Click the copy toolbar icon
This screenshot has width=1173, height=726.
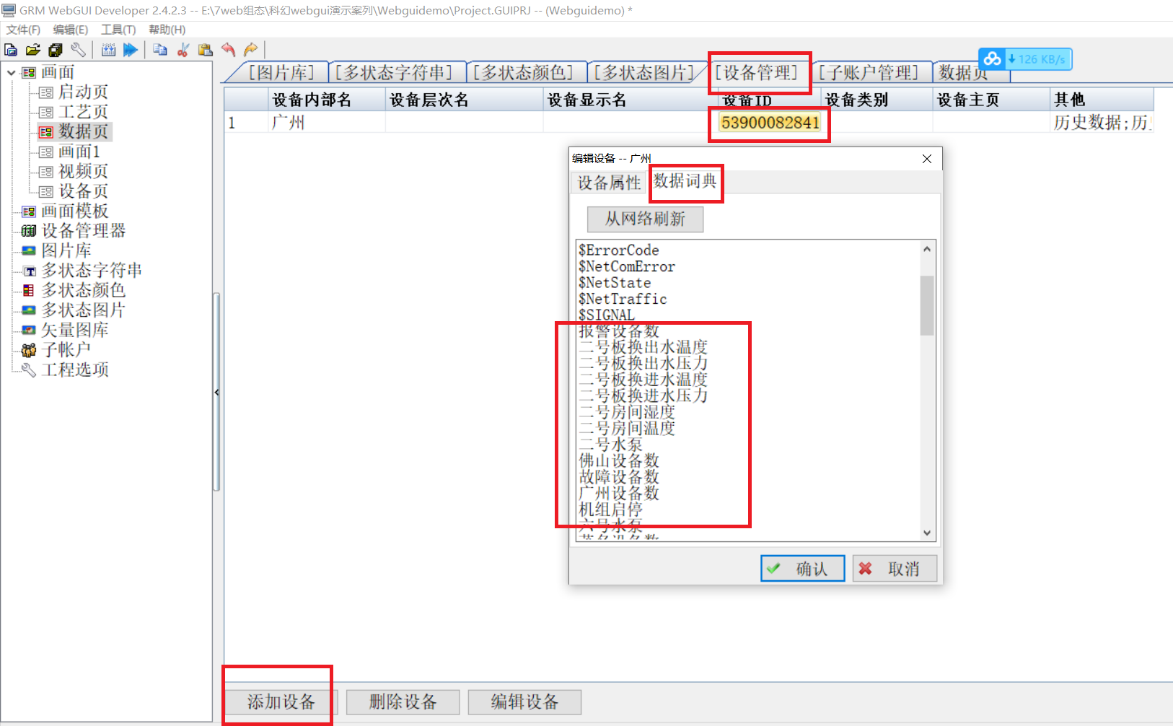(161, 49)
